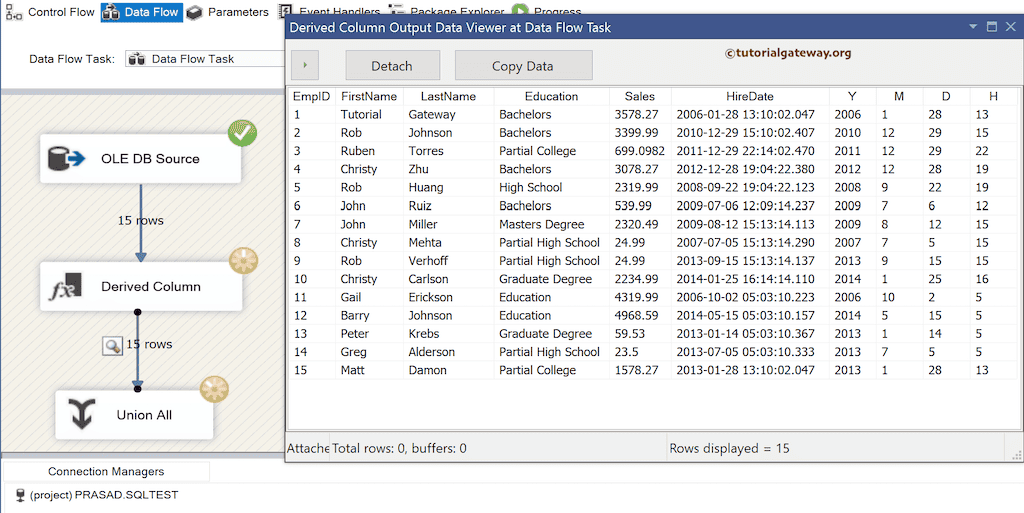Select the cell containing Gateway
Viewport: 1024px width, 513px height.
[x=449, y=114]
